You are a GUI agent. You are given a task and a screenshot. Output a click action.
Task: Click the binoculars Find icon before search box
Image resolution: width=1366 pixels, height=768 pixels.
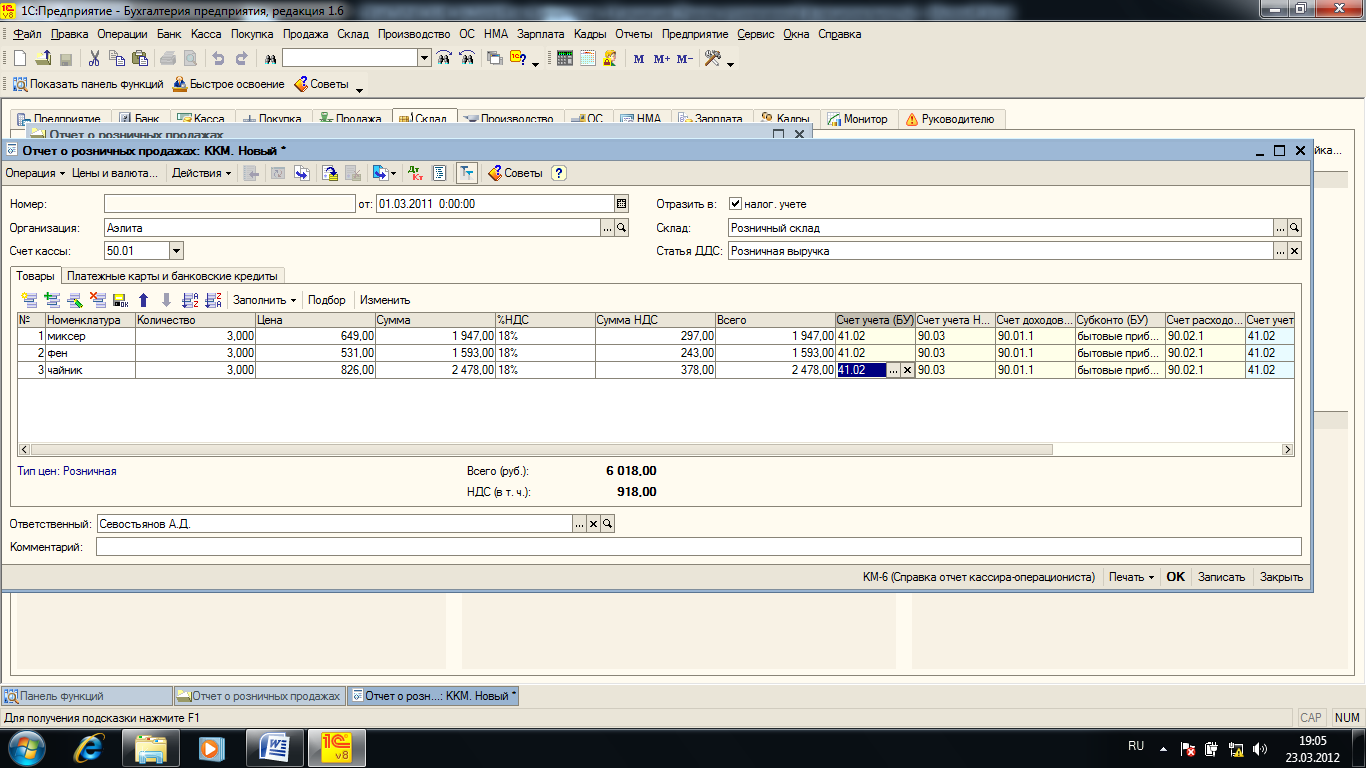(x=270, y=59)
